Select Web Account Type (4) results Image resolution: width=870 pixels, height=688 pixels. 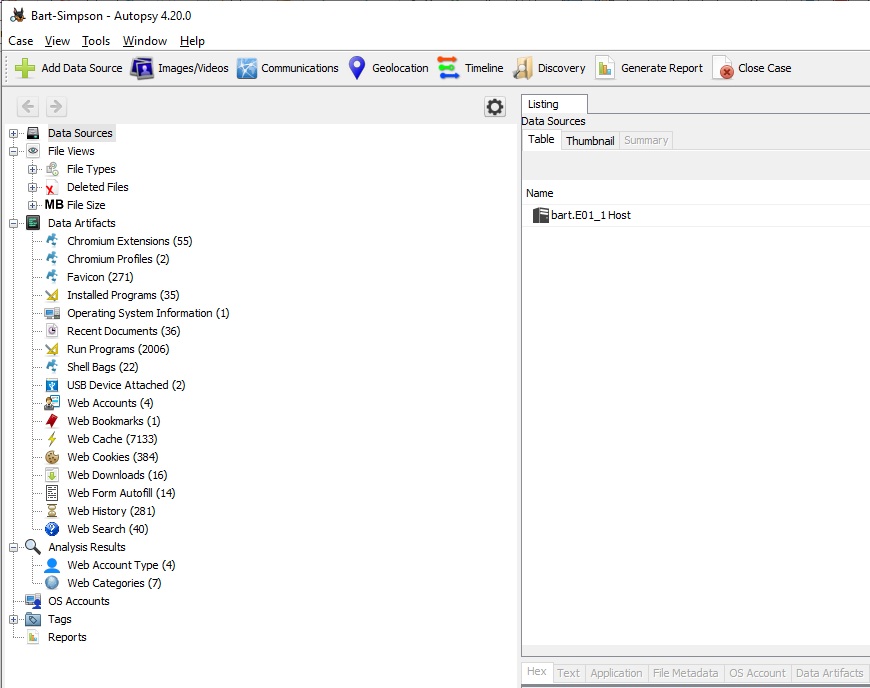[x=120, y=565]
